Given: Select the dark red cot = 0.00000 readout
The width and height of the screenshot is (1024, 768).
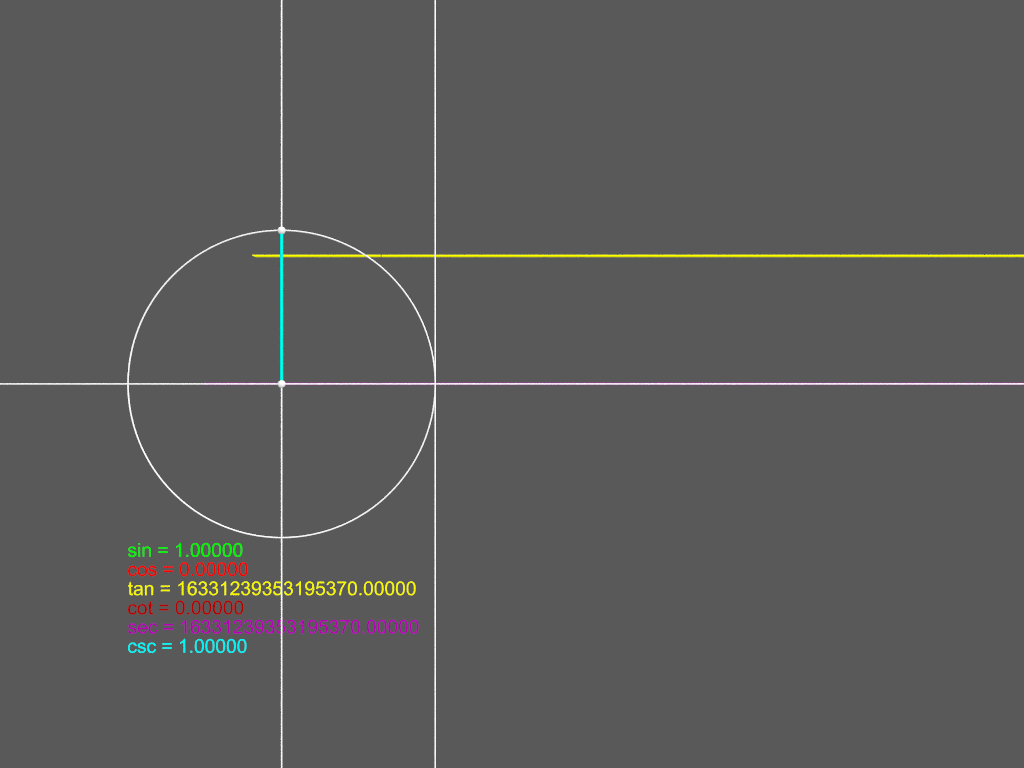Looking at the screenshot, I should pos(185,607).
